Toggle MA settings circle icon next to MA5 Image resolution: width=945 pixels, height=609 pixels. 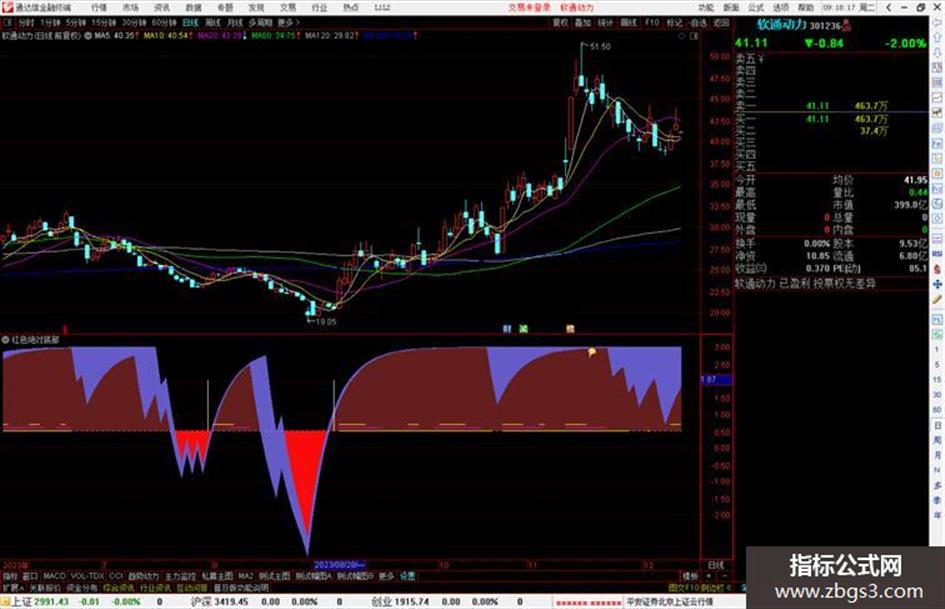coord(88,36)
